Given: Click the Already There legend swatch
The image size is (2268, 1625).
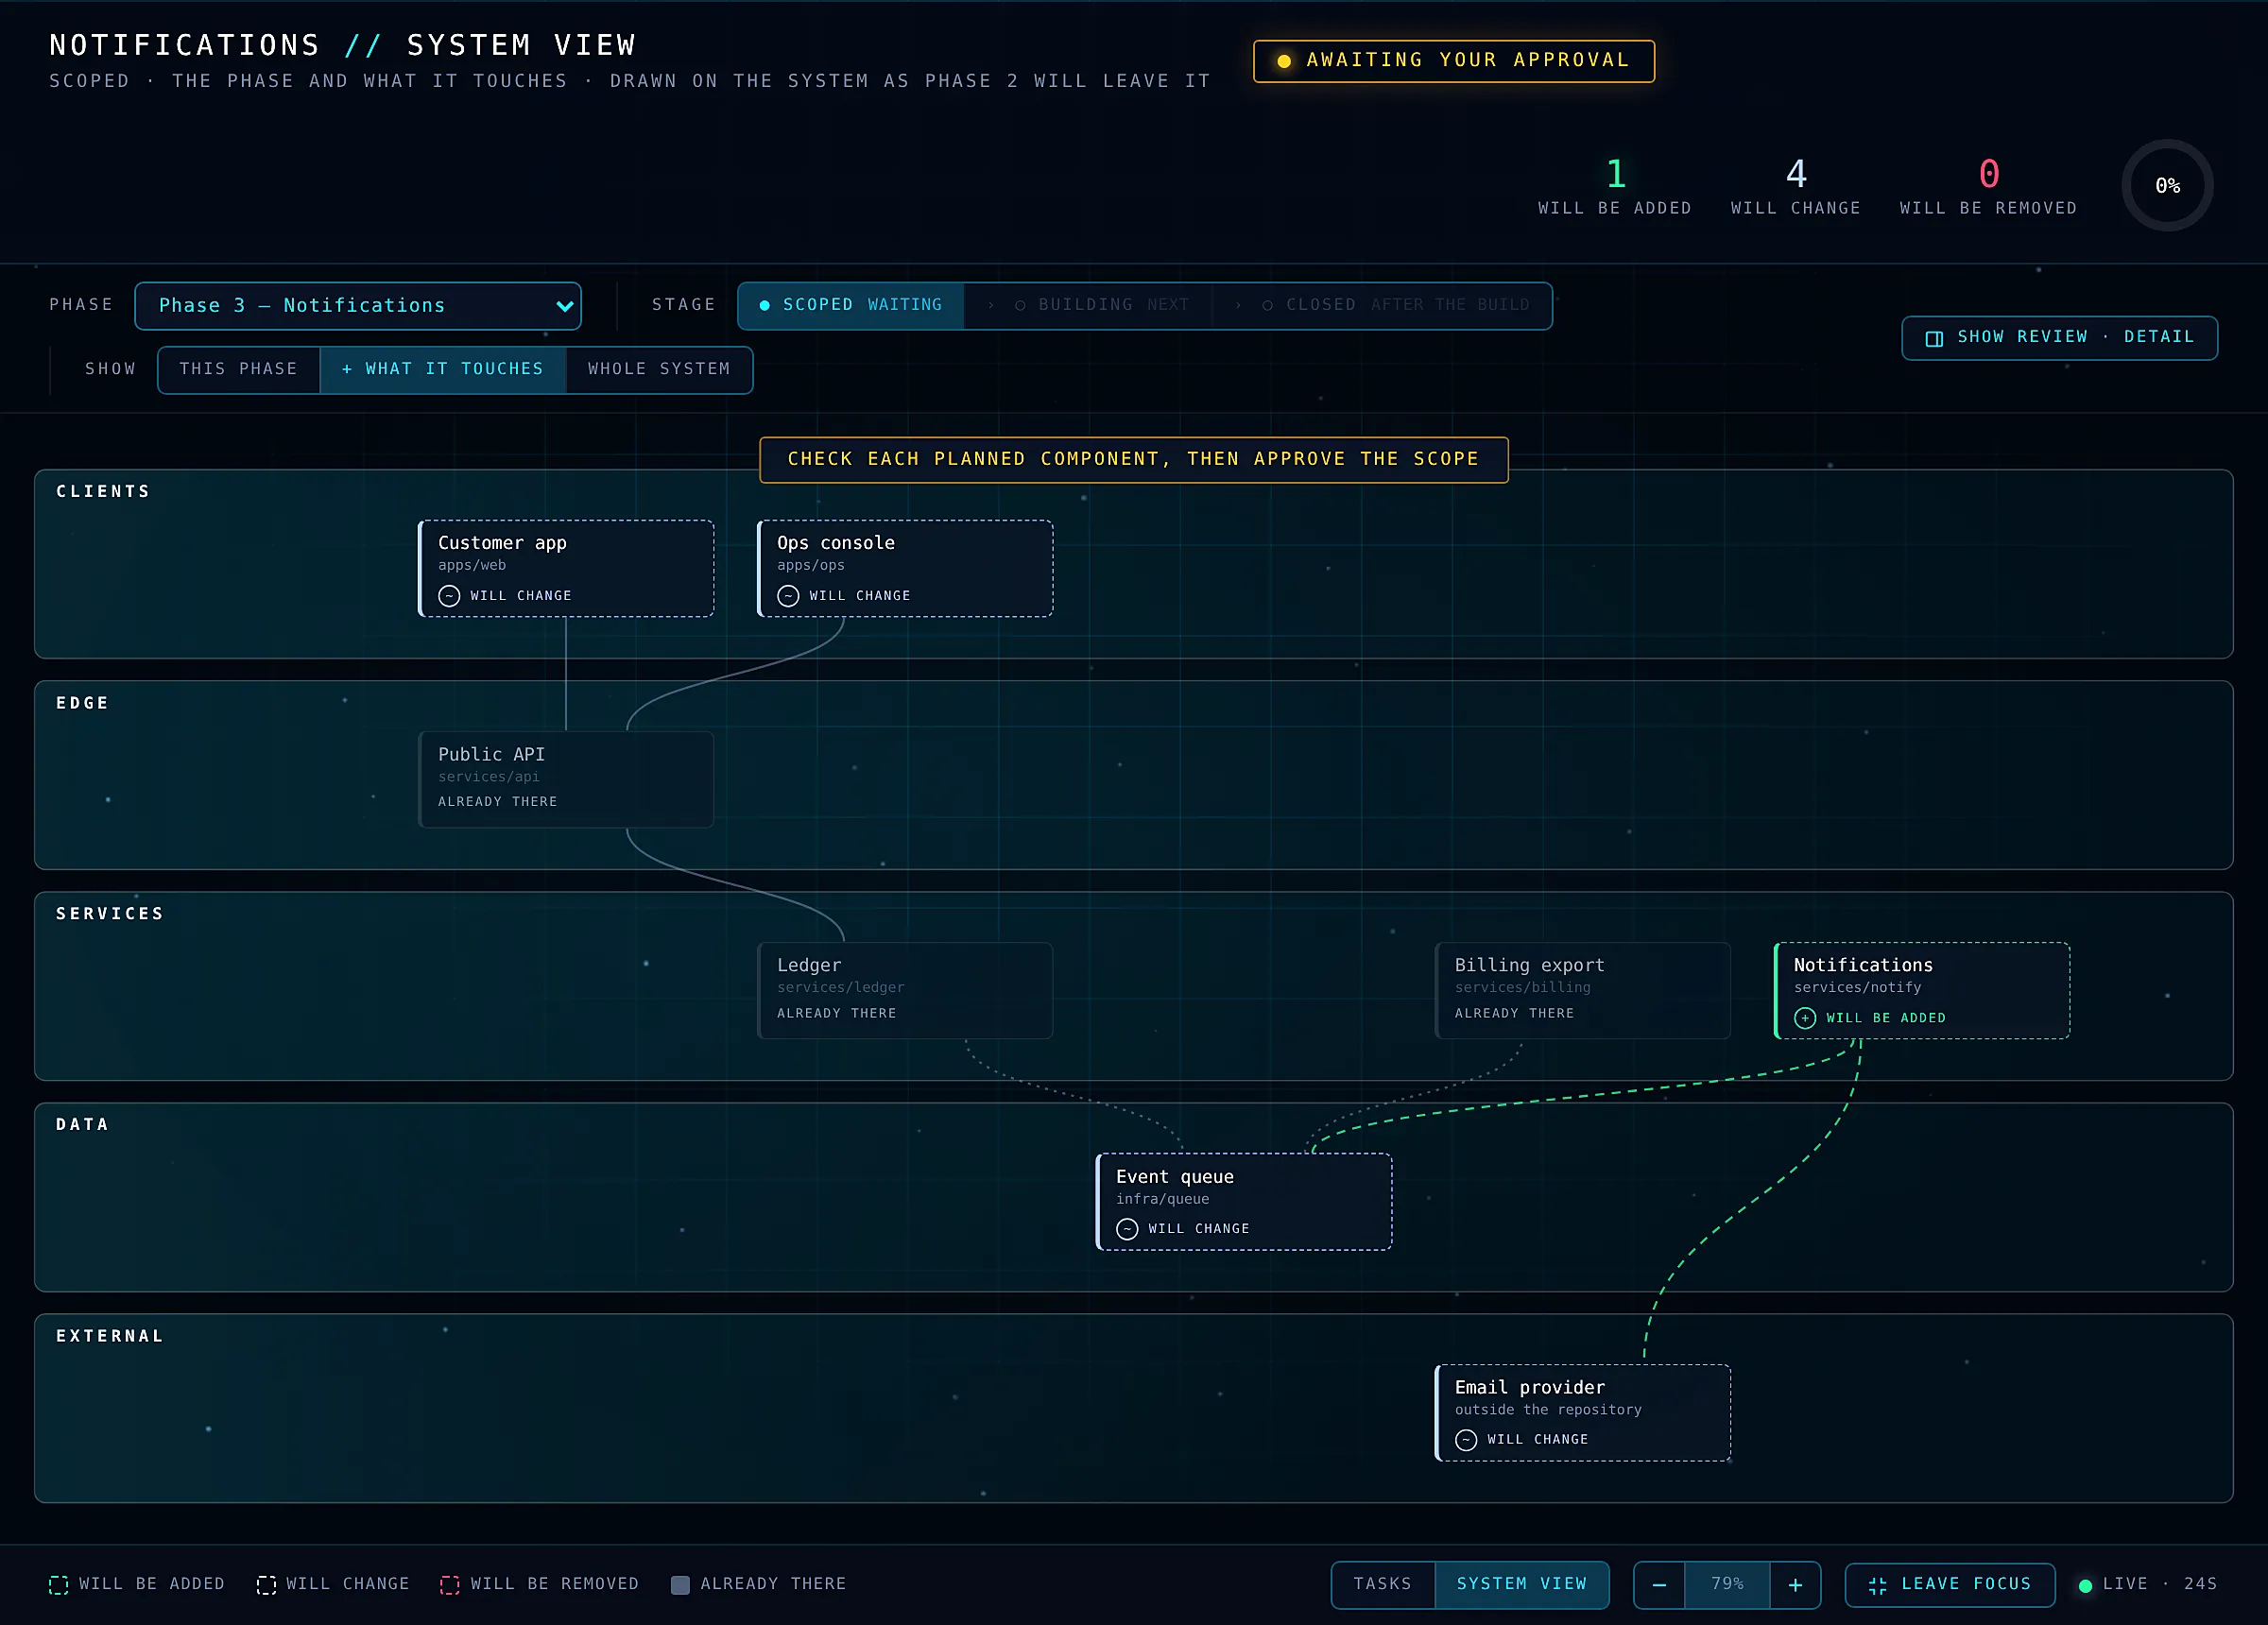Looking at the screenshot, I should pyautogui.click(x=680, y=1585).
